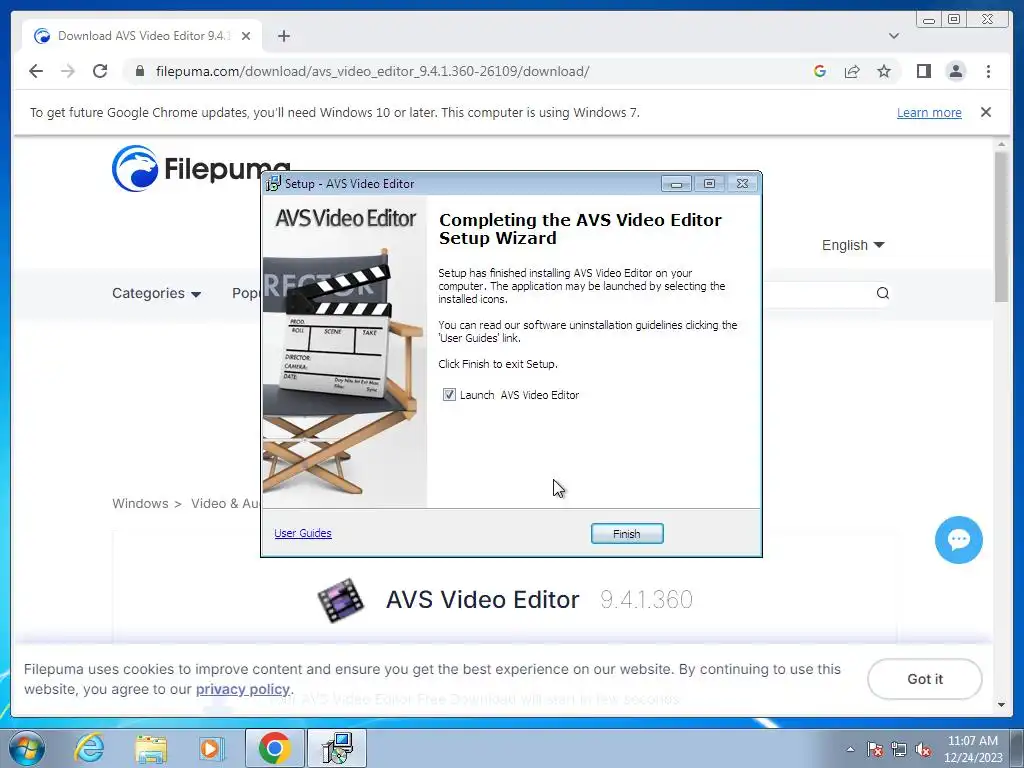
Task: Click Filepuma search magnifier icon
Action: (882, 293)
